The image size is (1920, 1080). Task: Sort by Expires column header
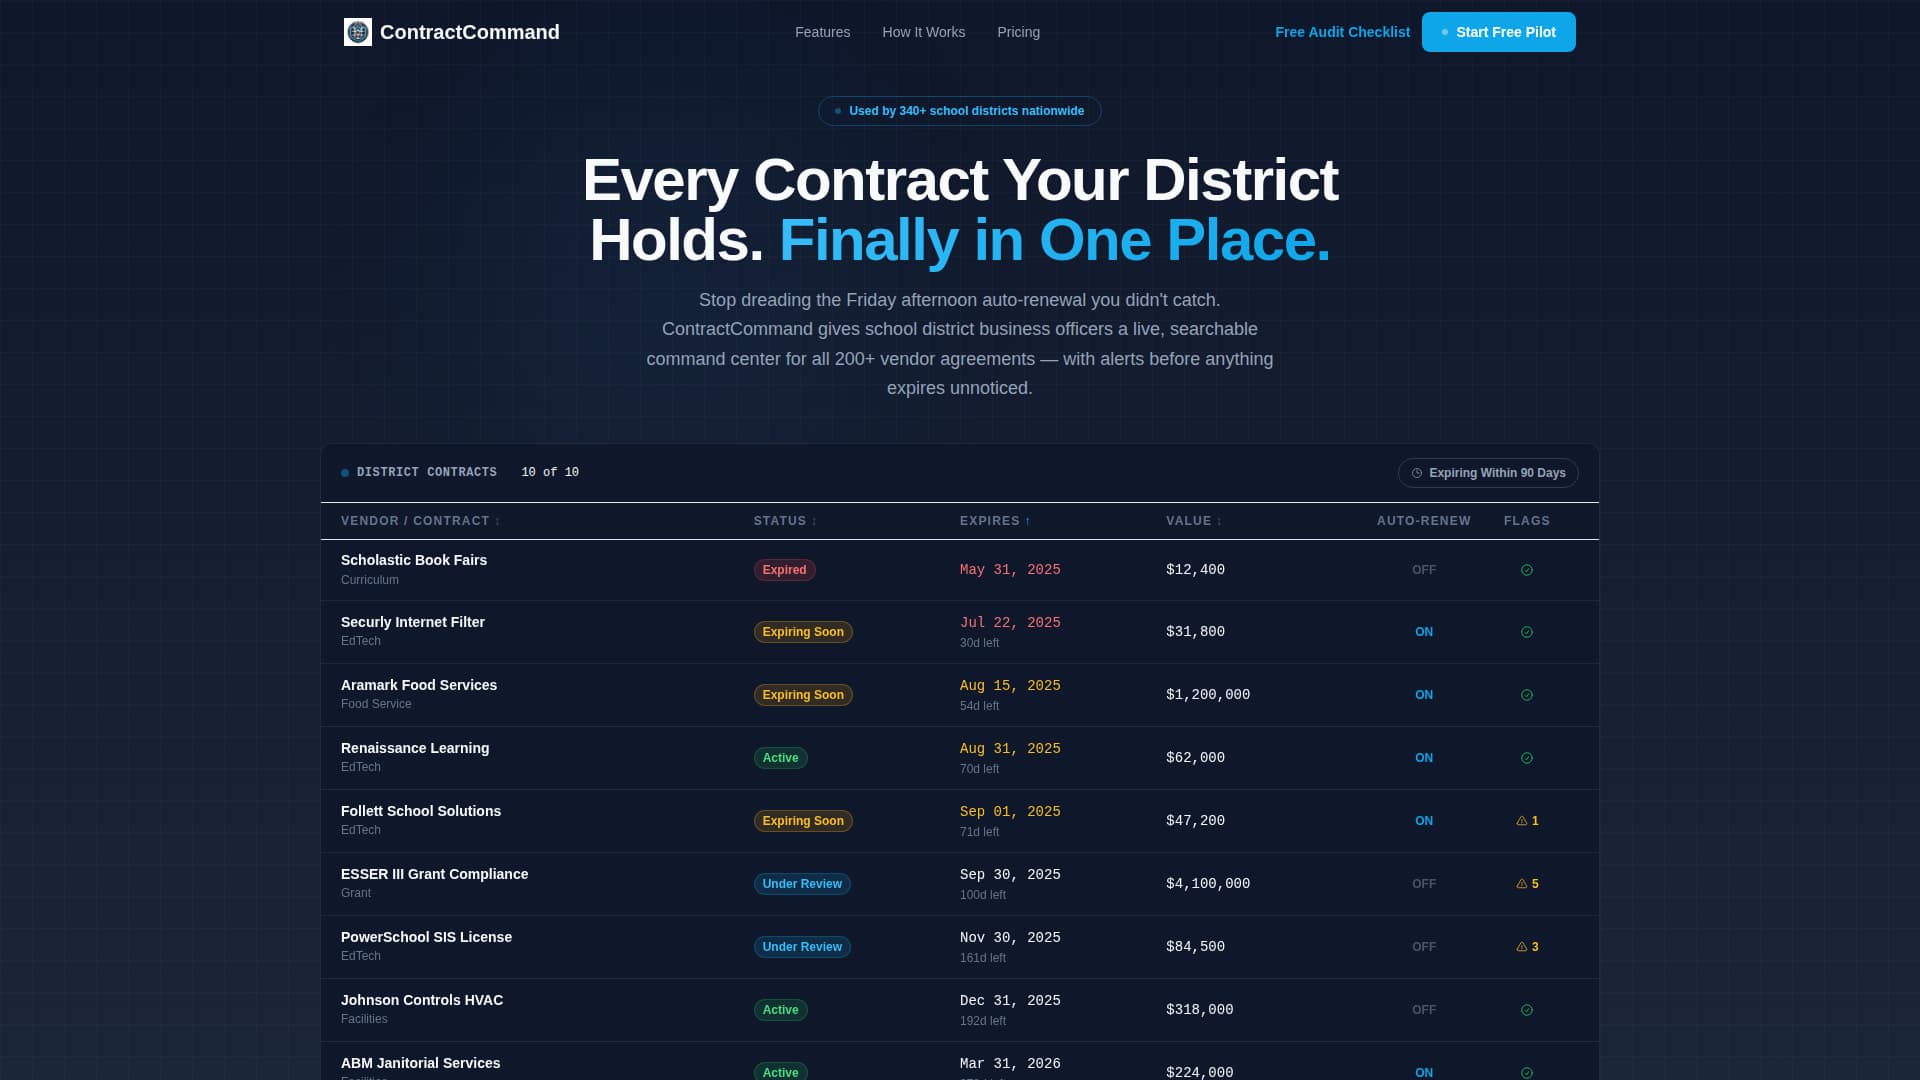point(995,521)
